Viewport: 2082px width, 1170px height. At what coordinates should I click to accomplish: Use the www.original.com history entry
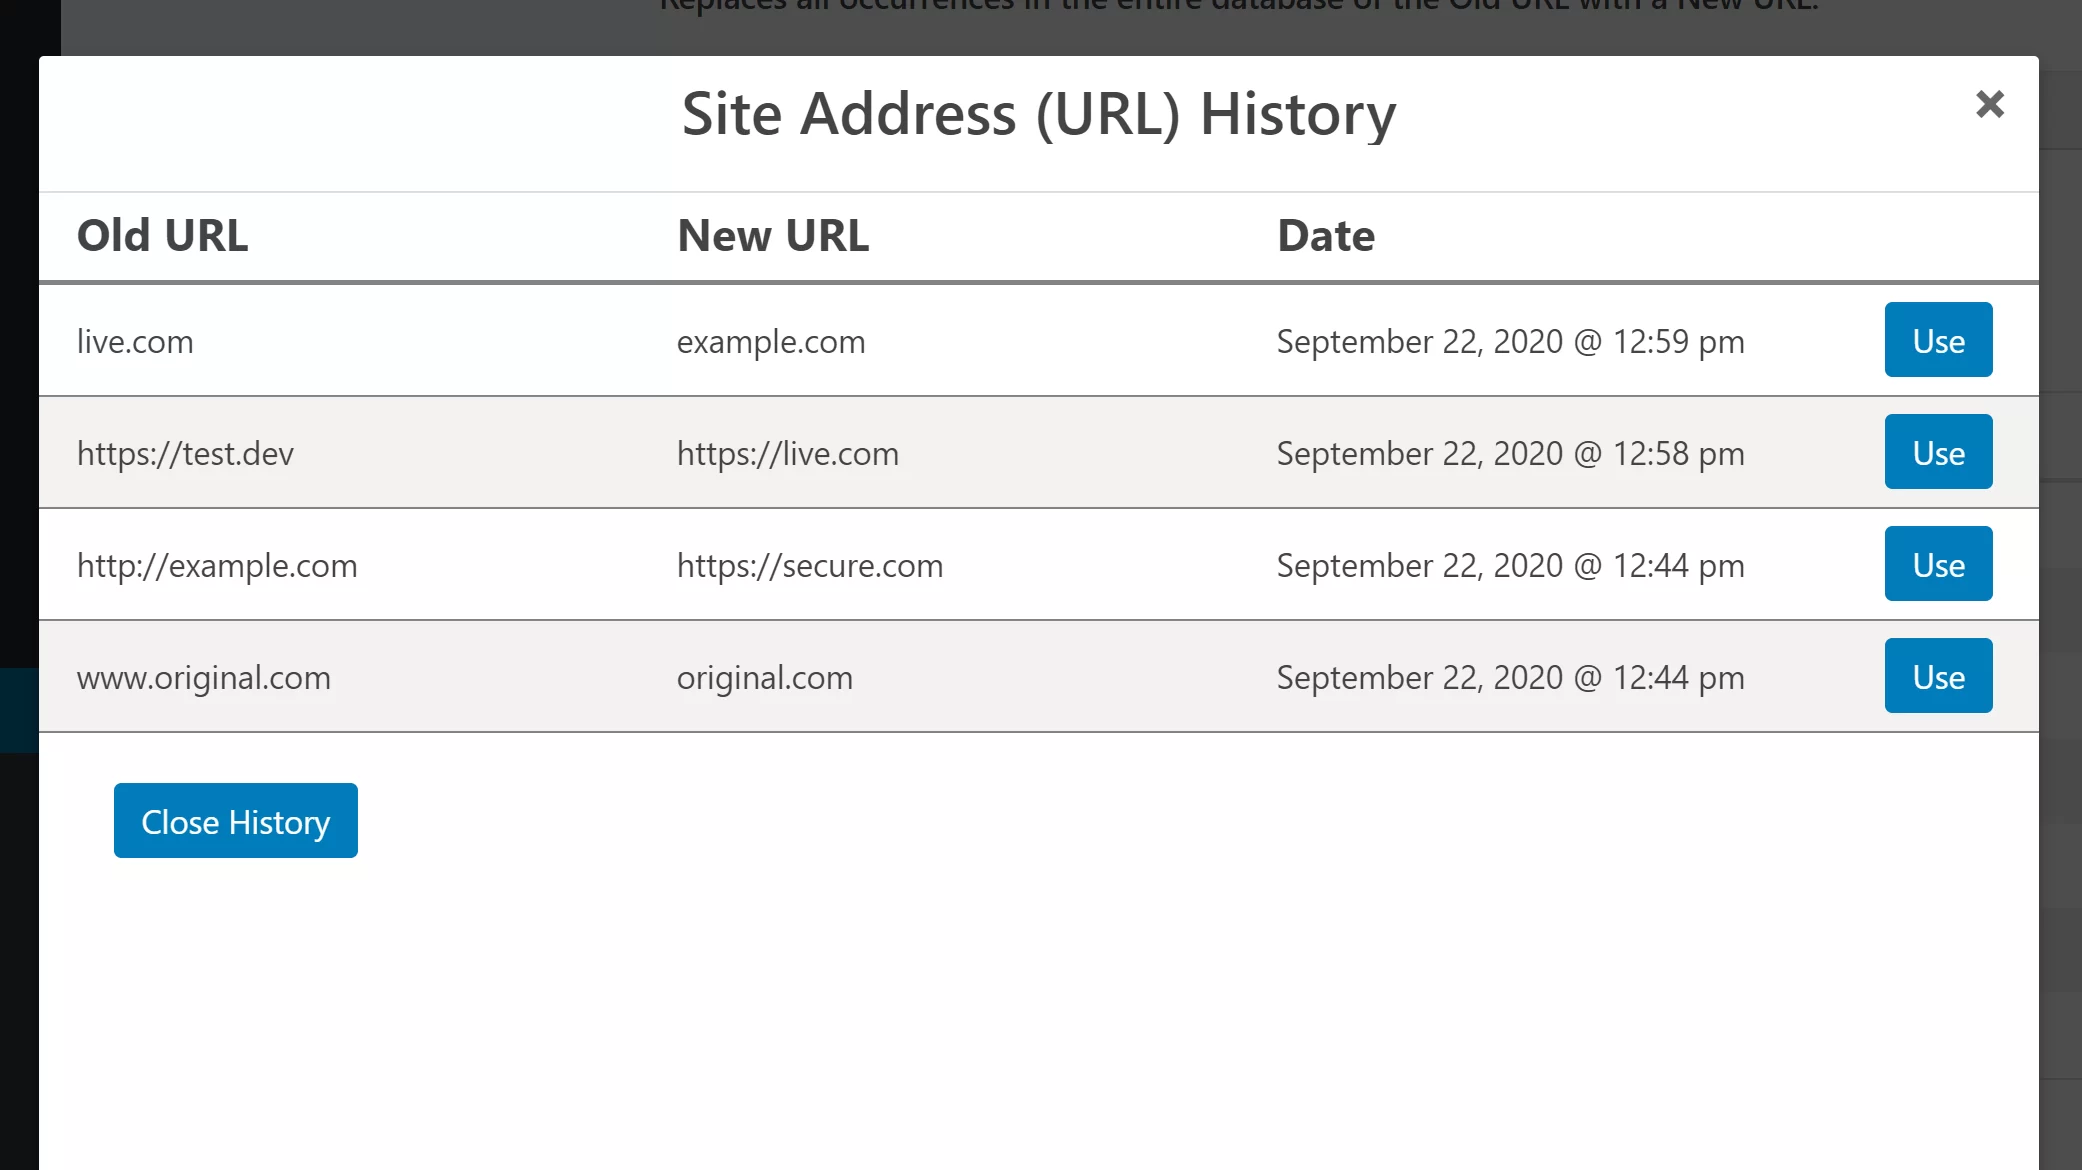coord(1938,676)
